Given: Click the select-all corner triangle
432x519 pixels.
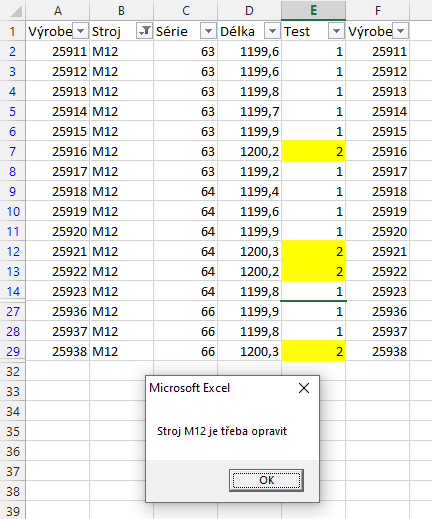Looking at the screenshot, I should click(16, 11).
